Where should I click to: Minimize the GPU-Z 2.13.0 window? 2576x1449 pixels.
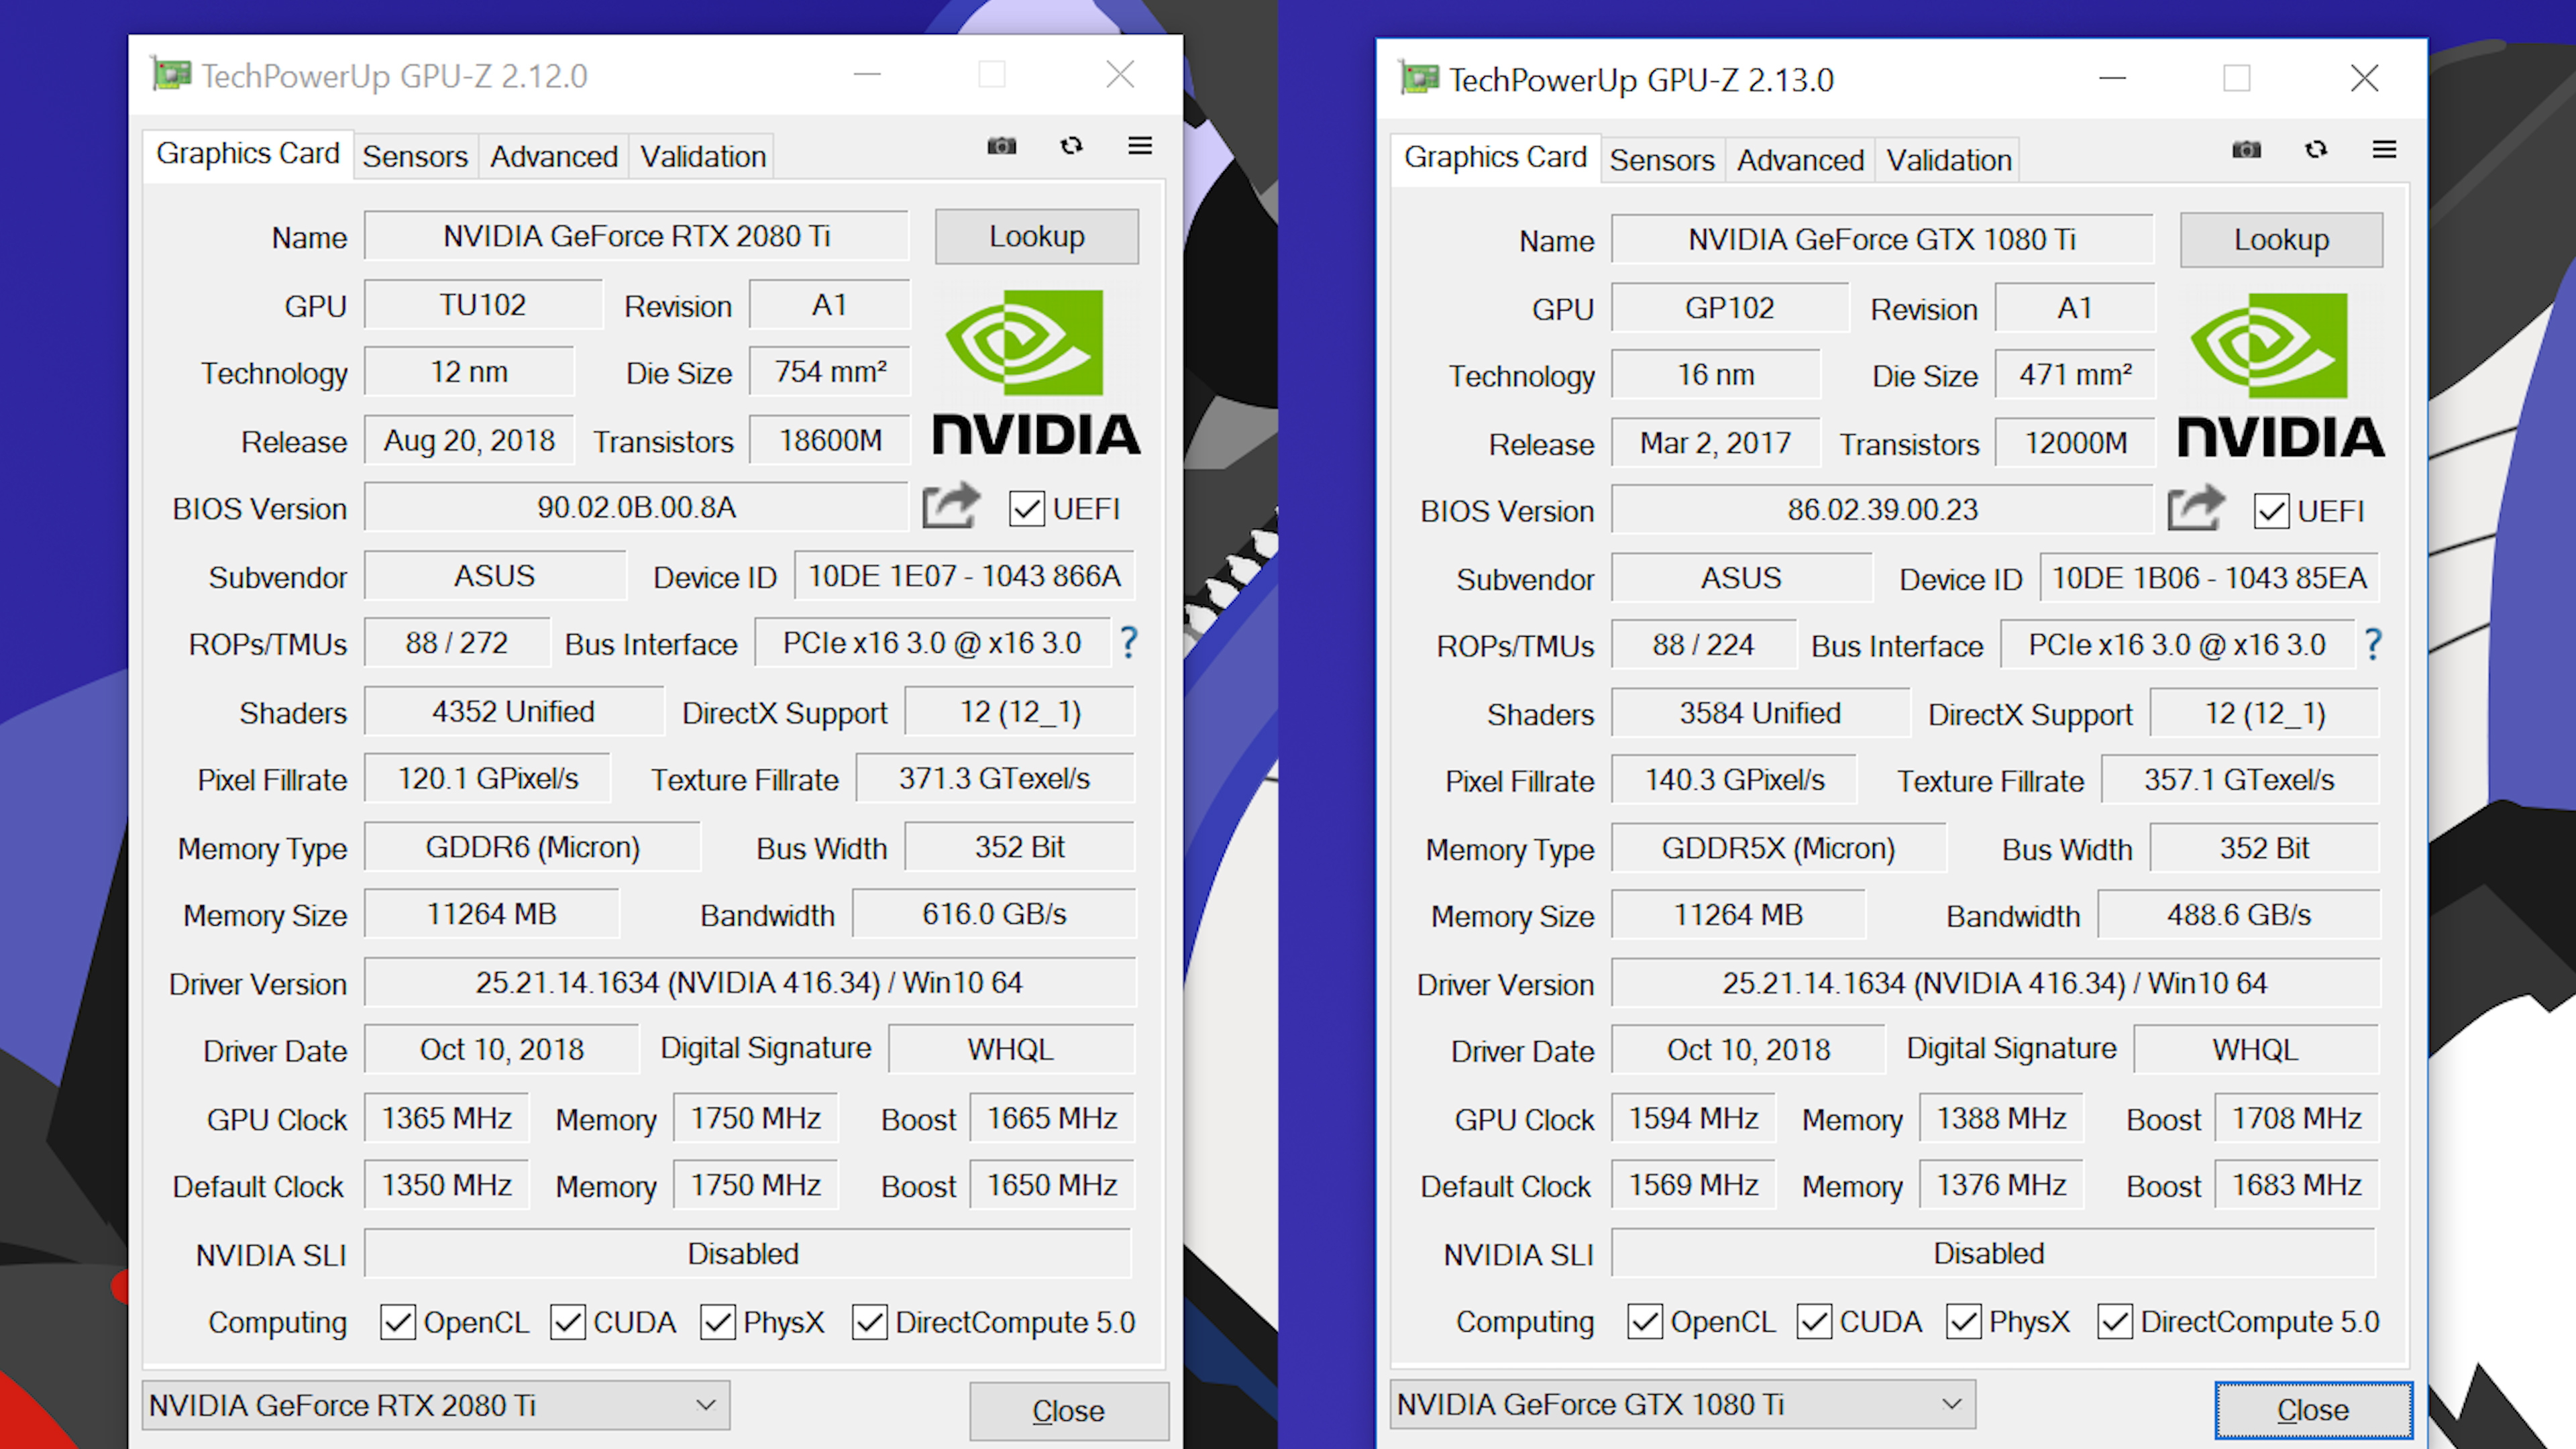[2112, 78]
